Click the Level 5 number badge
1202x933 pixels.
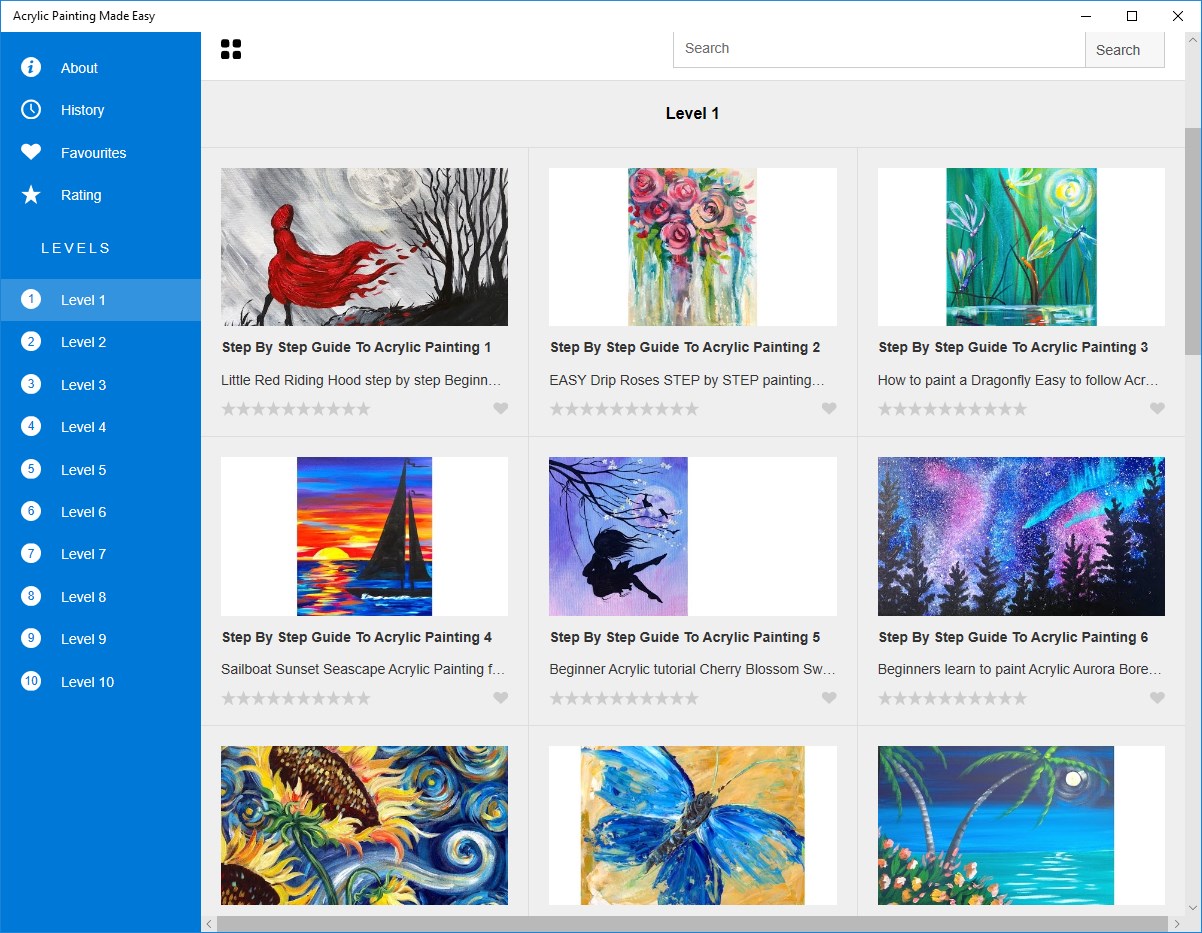tap(31, 469)
